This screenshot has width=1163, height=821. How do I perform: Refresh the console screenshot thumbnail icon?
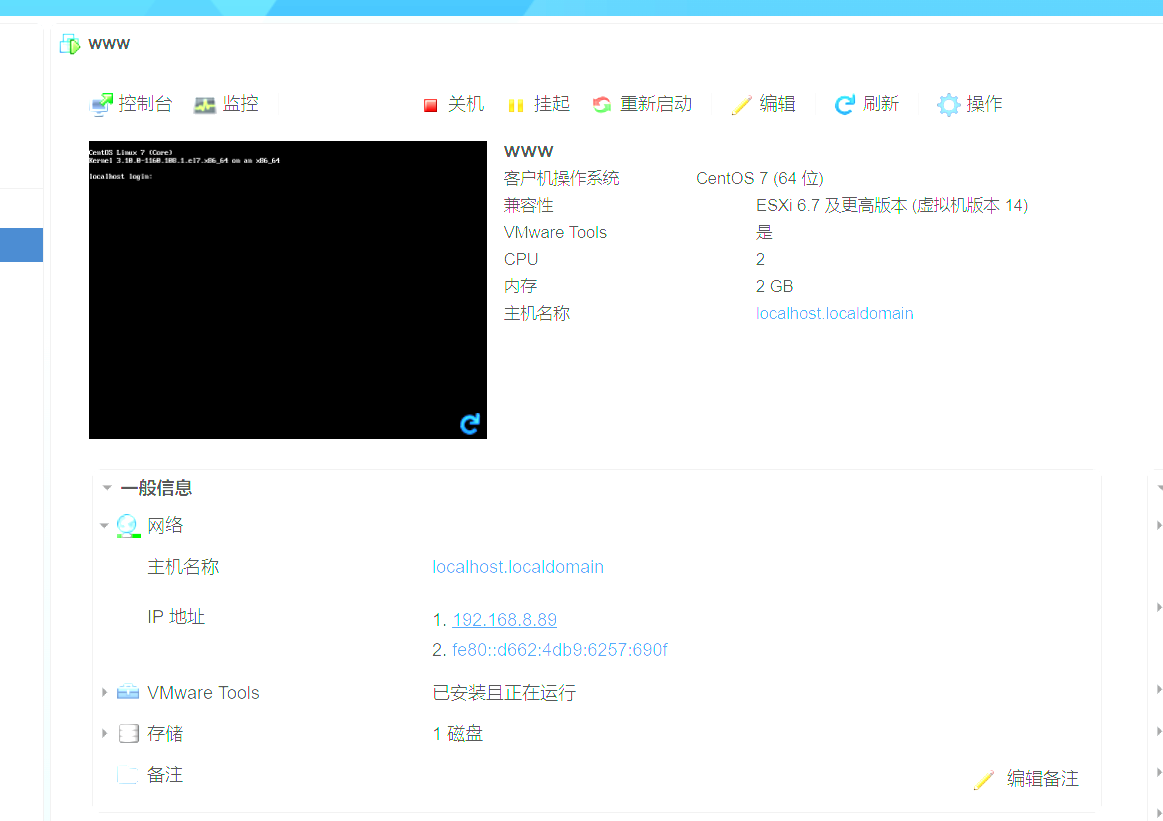469,424
